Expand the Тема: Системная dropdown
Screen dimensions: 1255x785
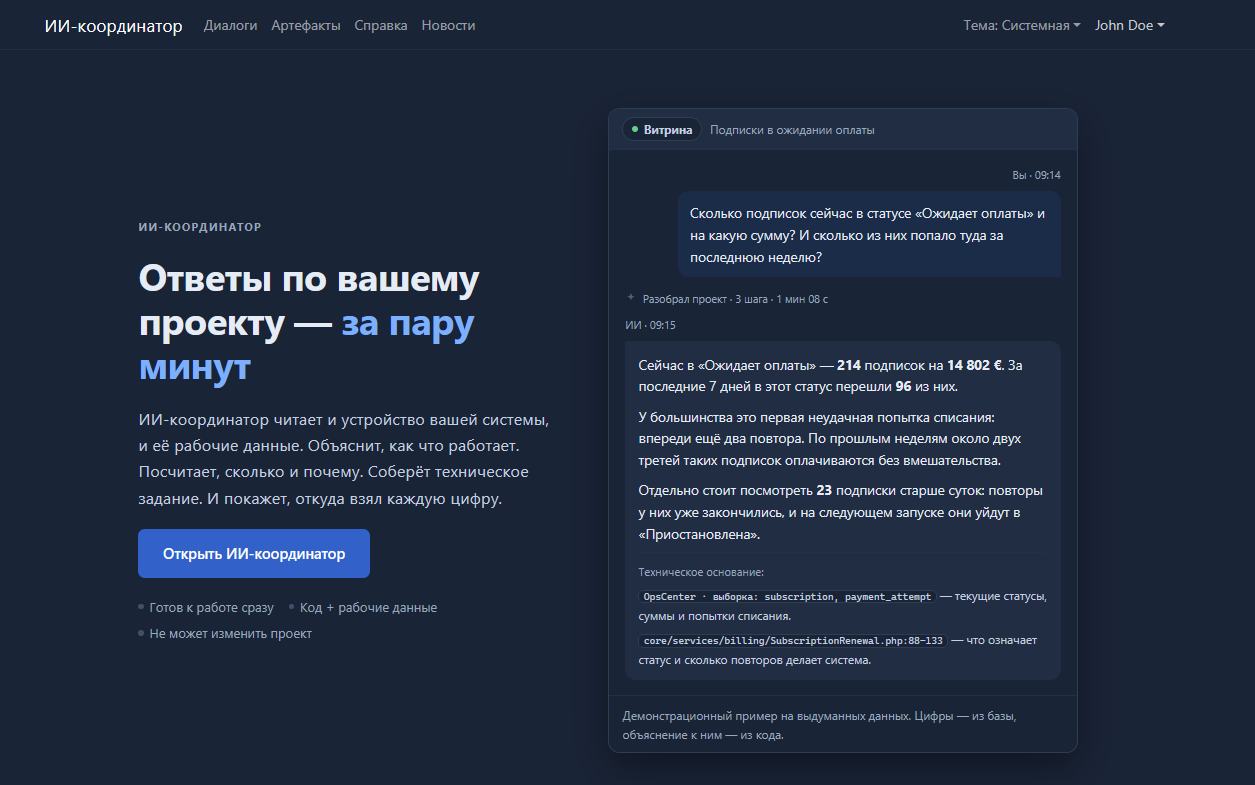click(1021, 25)
